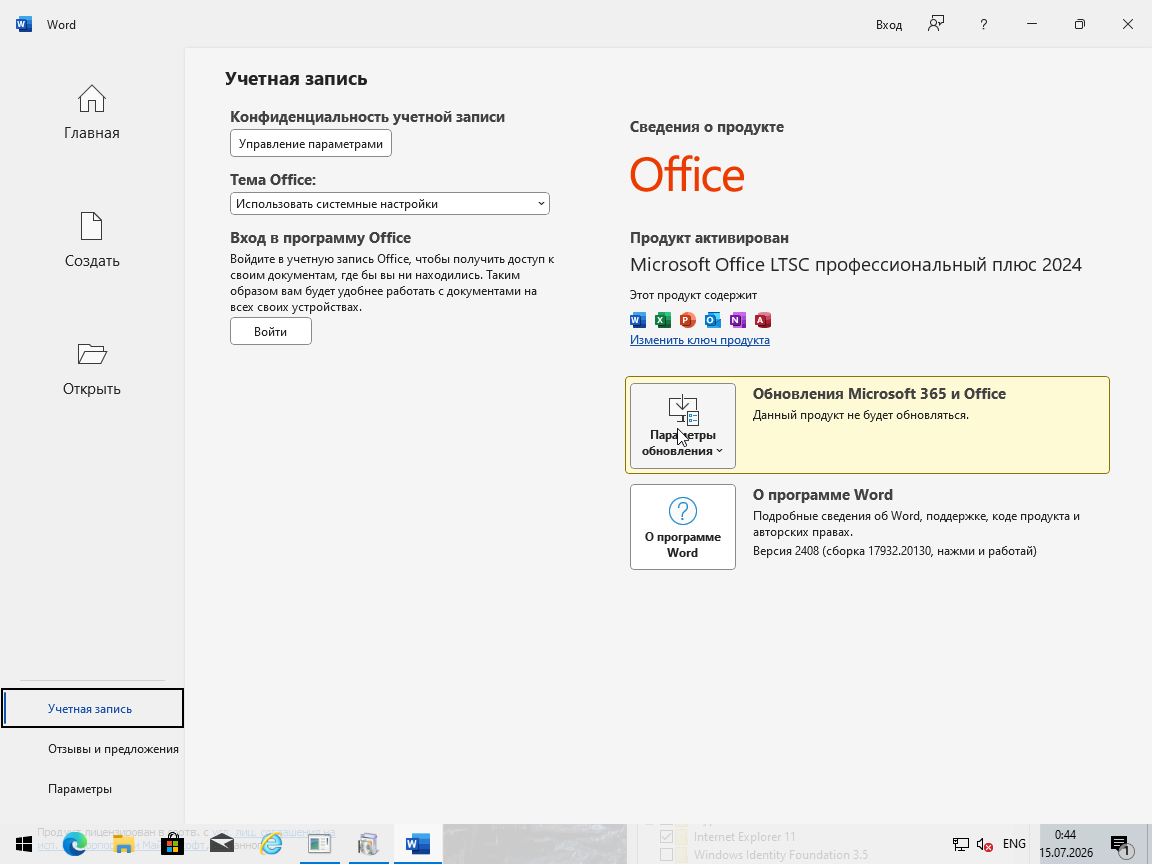Open the Создать (New) page
Image resolution: width=1152 pixels, height=864 pixels.
[x=91, y=240]
